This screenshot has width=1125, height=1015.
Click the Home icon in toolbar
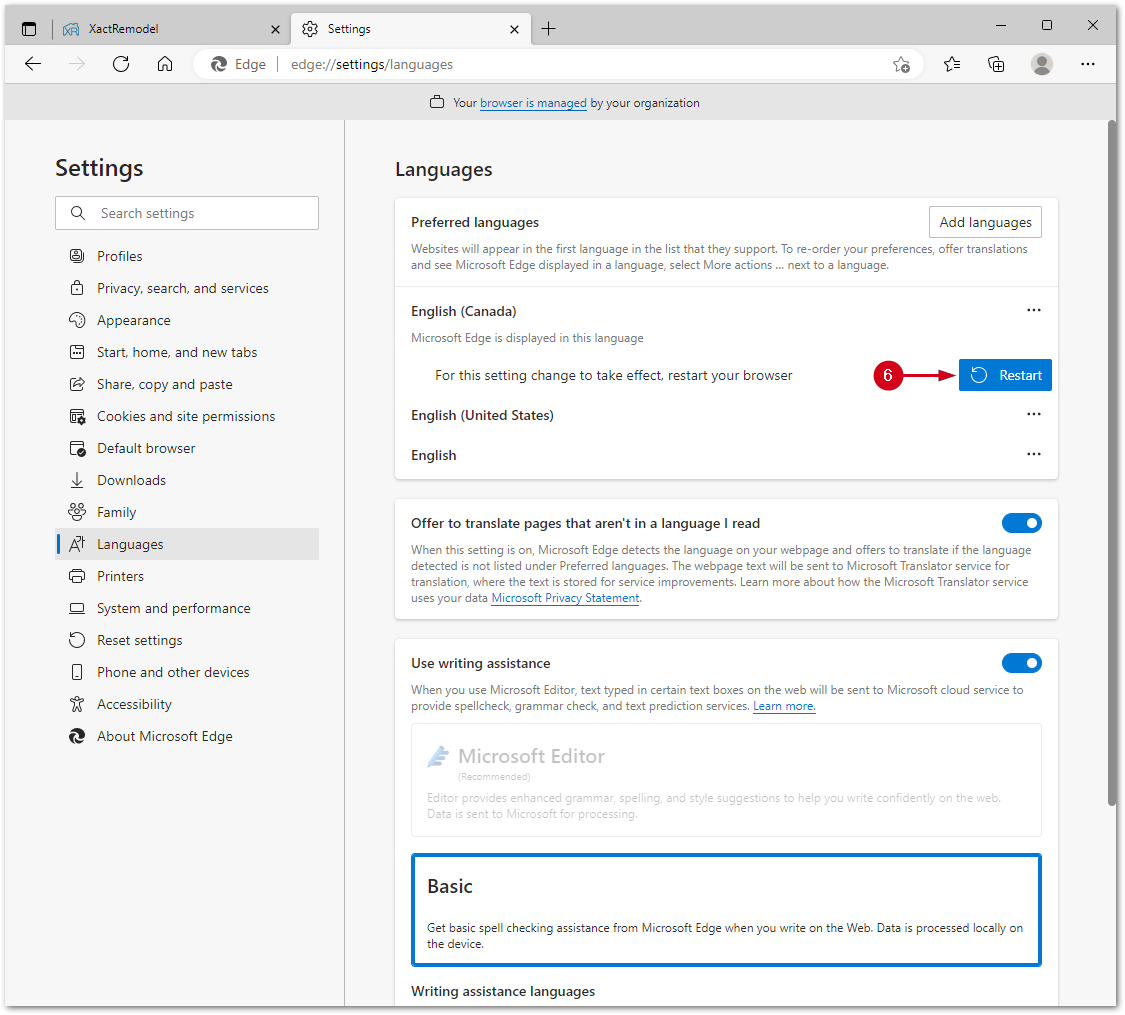(165, 64)
